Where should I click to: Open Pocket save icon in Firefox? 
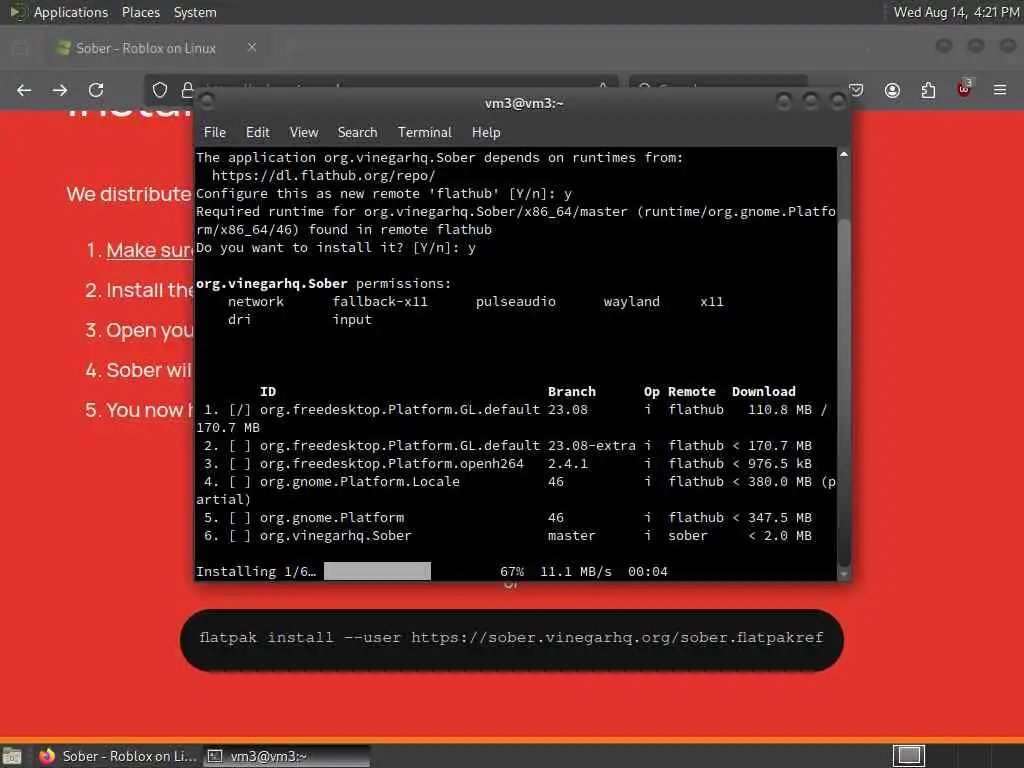[856, 90]
